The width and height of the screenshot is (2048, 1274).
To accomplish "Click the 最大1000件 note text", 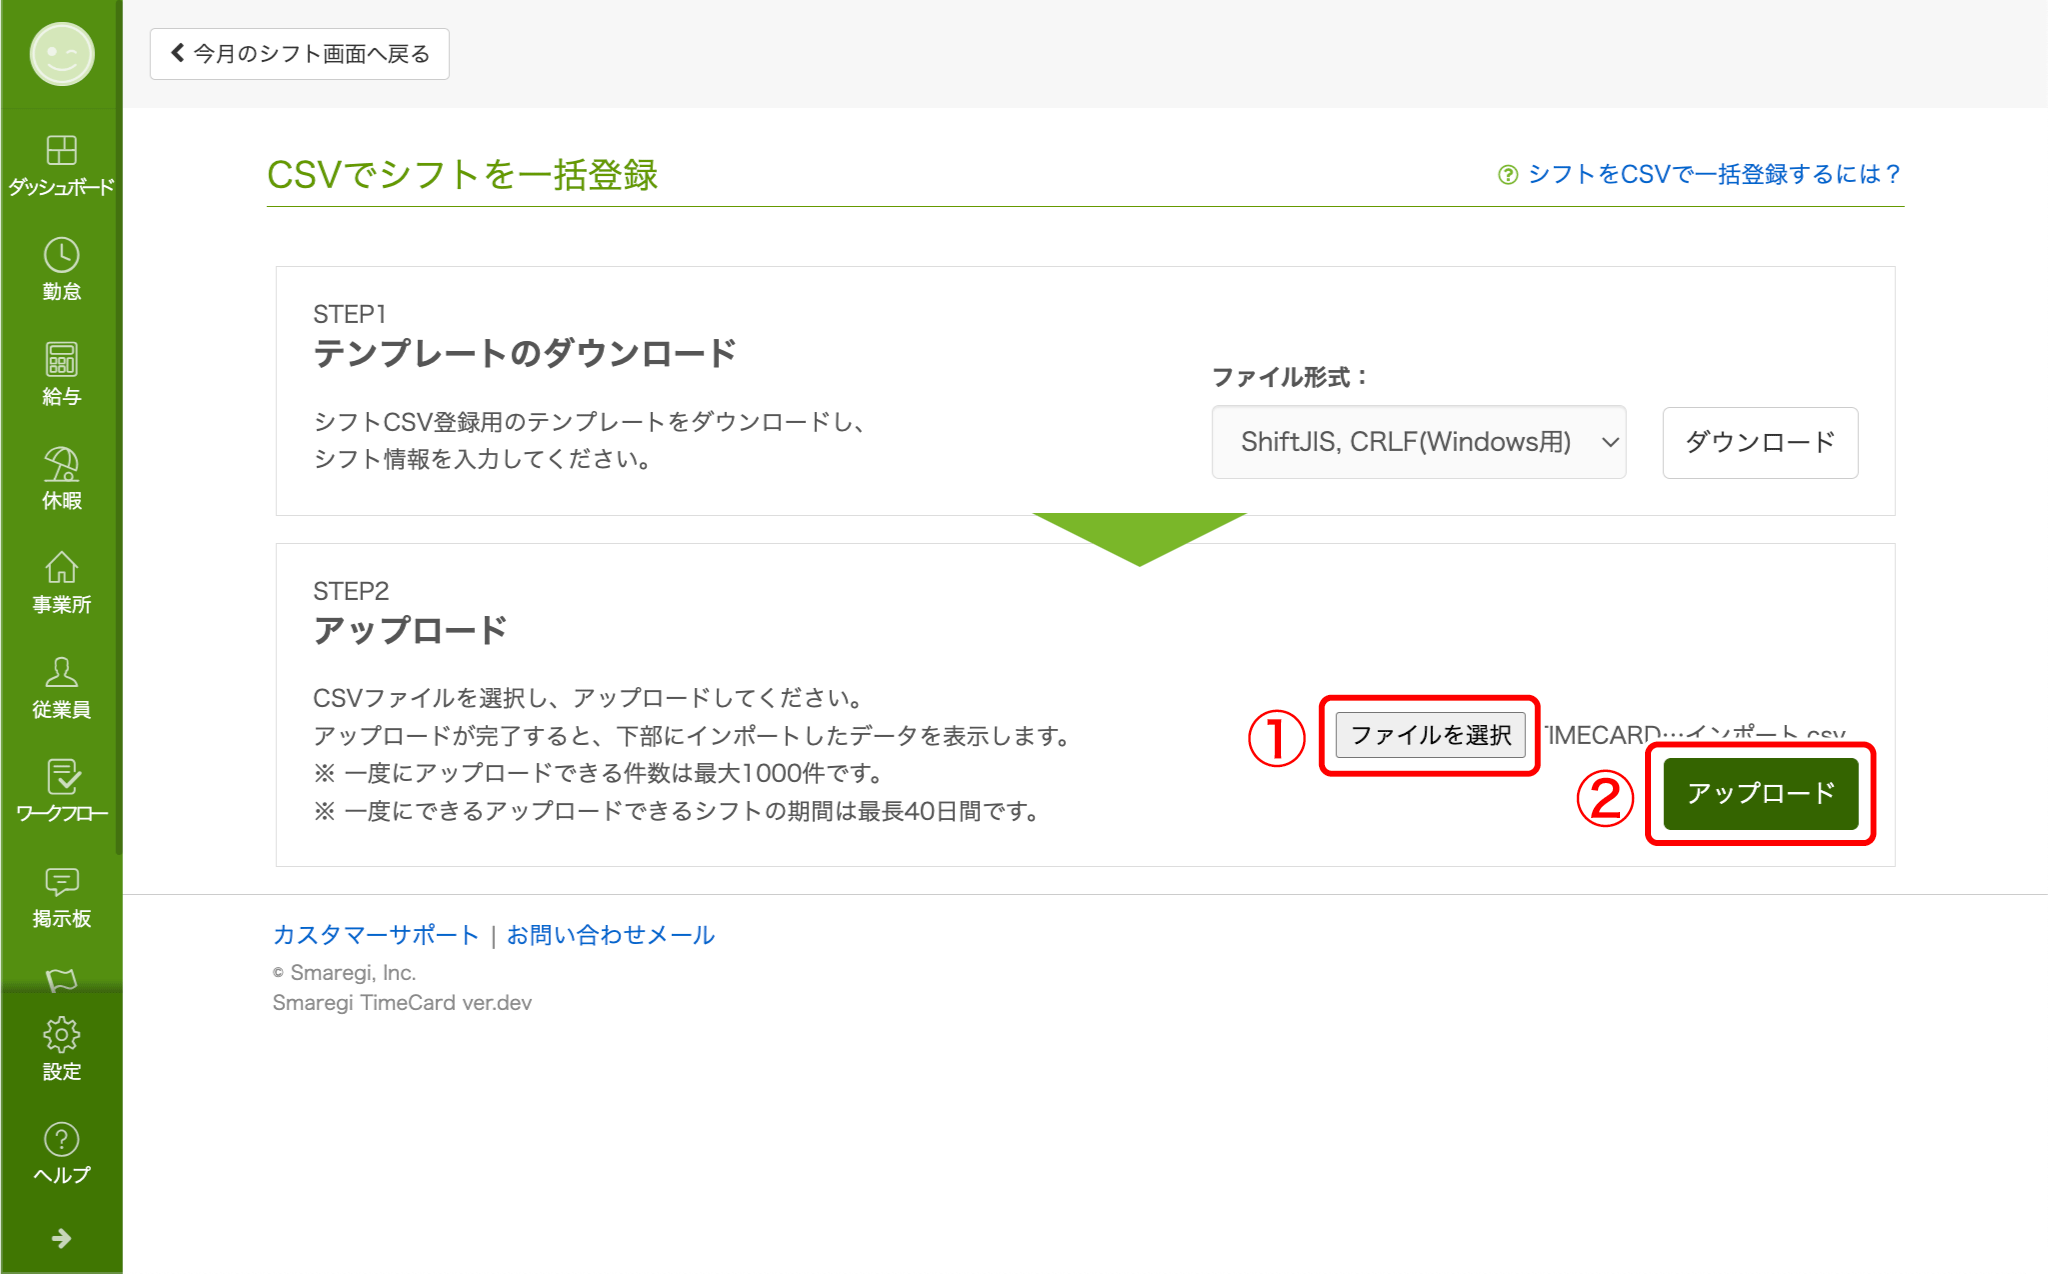I will 598,773.
